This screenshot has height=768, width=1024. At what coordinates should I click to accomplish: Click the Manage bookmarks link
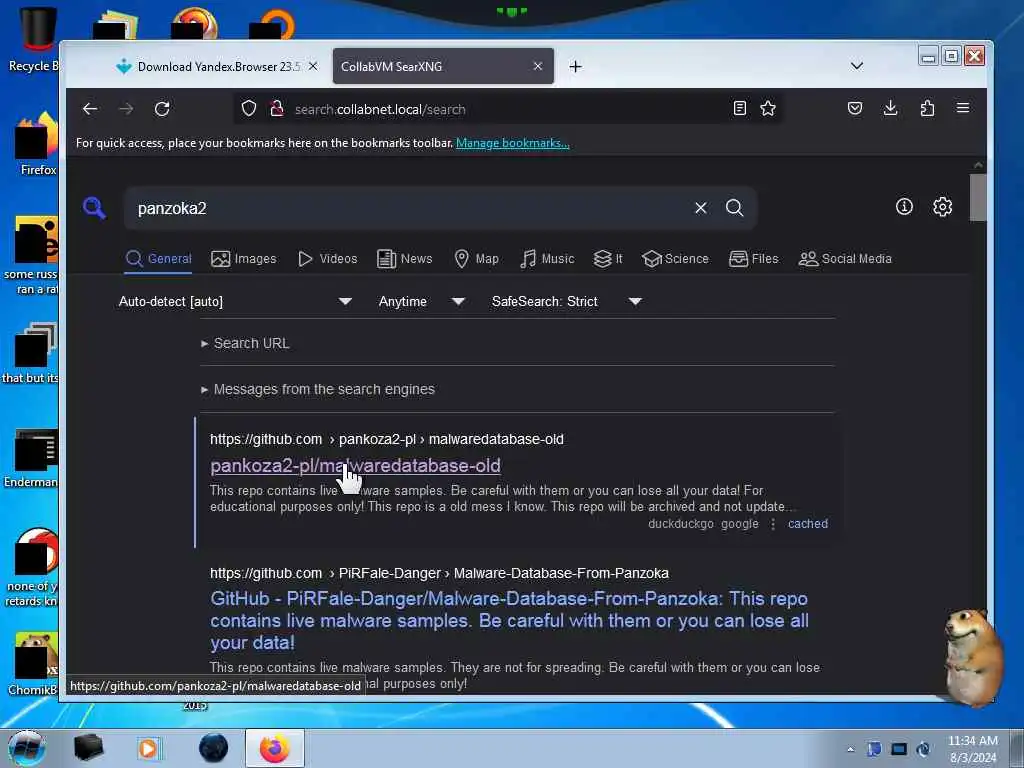point(513,143)
